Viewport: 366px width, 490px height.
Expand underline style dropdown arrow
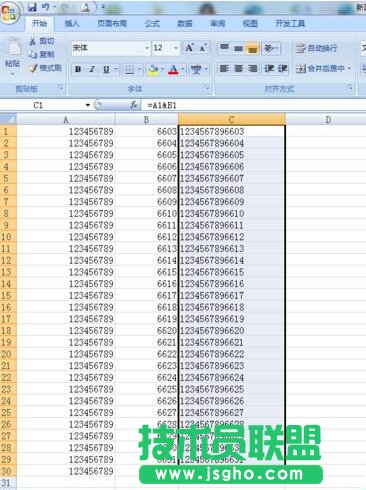116,69
